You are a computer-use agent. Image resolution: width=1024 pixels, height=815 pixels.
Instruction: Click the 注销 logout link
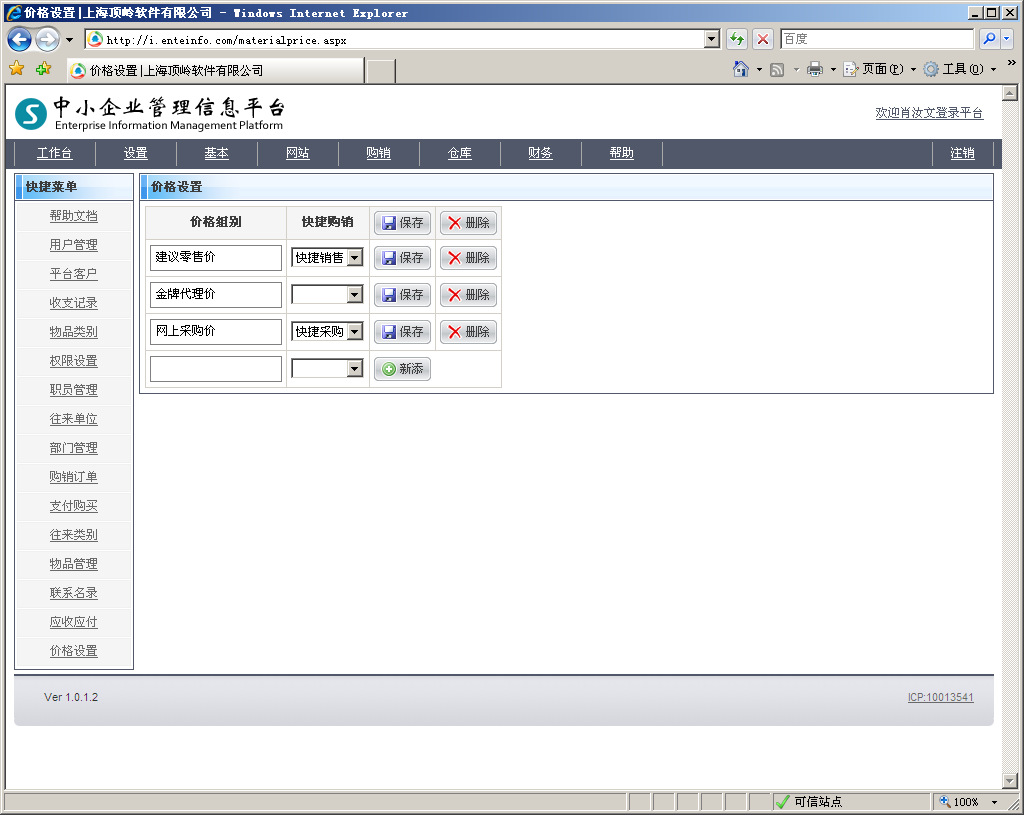(962, 153)
